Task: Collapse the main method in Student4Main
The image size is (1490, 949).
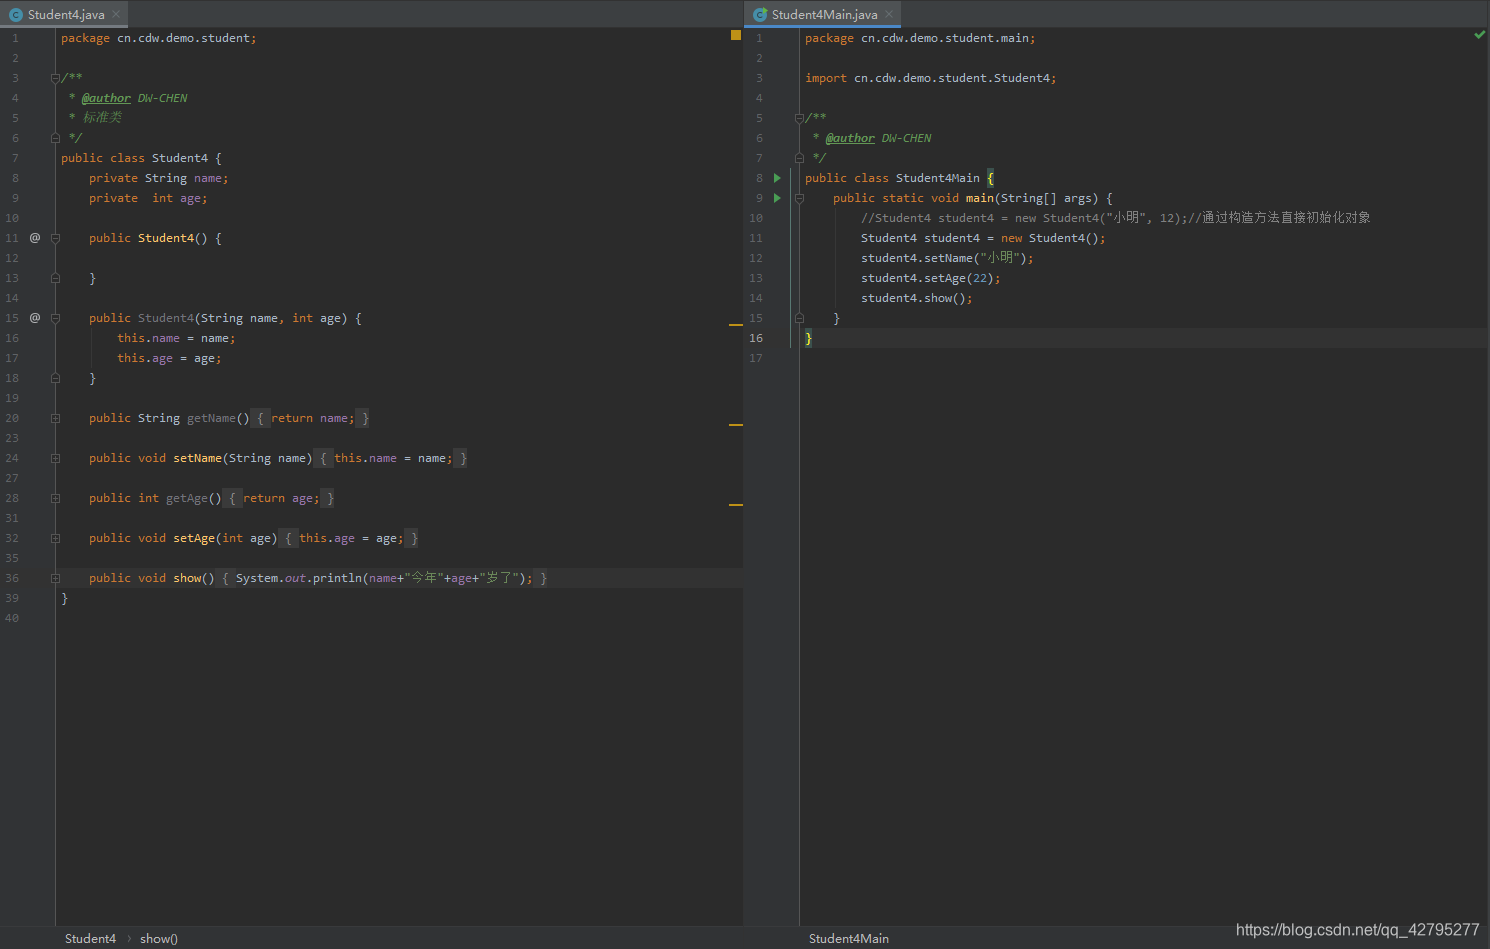Action: pos(799,198)
